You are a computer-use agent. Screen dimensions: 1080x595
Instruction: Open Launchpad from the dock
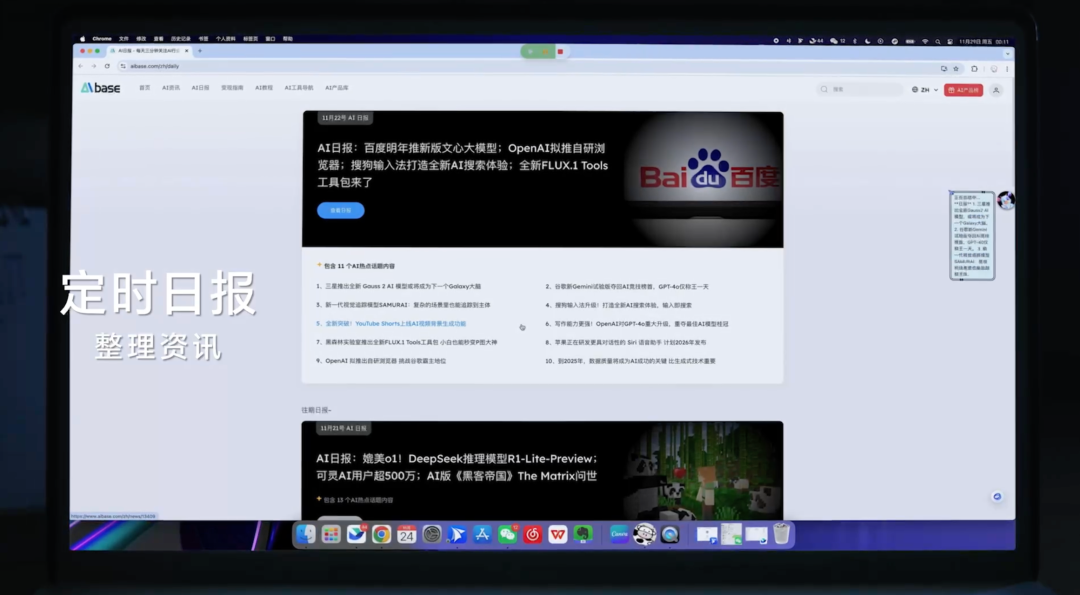coord(331,534)
